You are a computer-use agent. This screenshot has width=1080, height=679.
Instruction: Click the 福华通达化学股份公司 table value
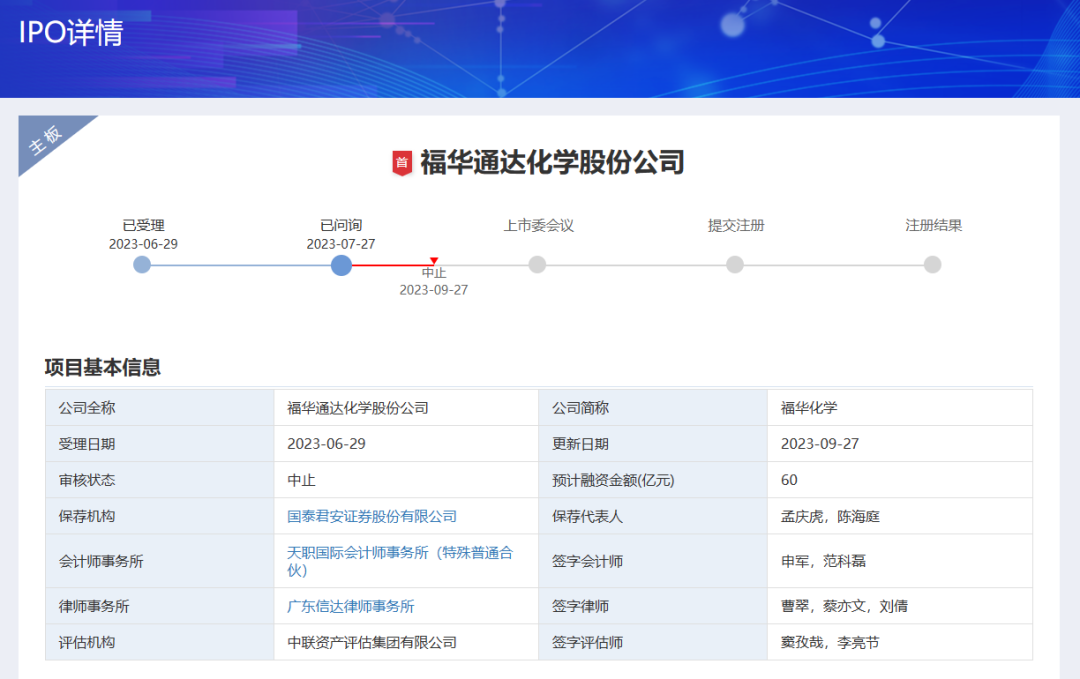tap(357, 408)
